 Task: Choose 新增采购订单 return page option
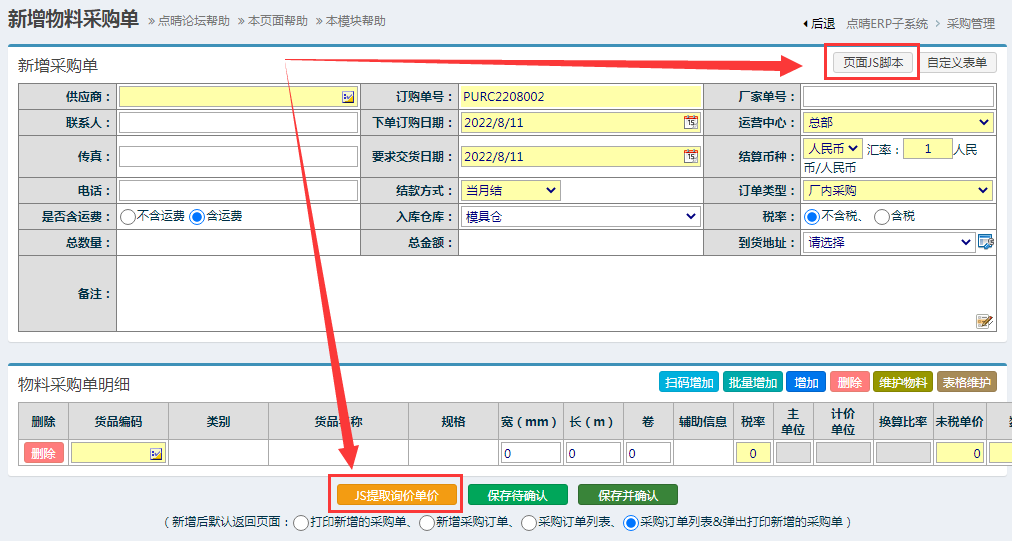pyautogui.click(x=428, y=522)
